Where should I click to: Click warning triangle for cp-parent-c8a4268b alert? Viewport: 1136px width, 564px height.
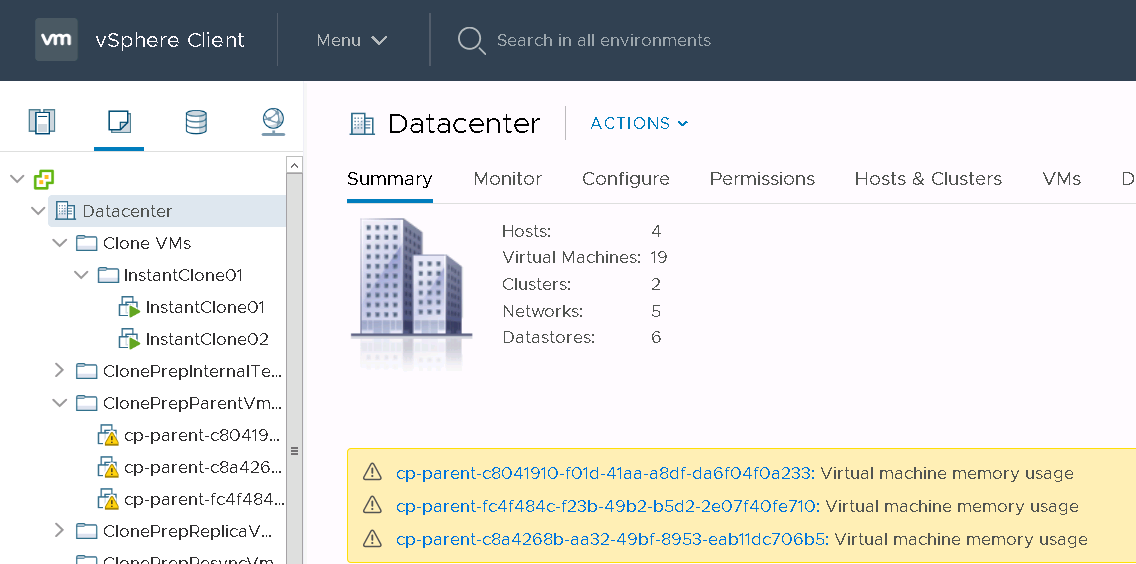372,539
